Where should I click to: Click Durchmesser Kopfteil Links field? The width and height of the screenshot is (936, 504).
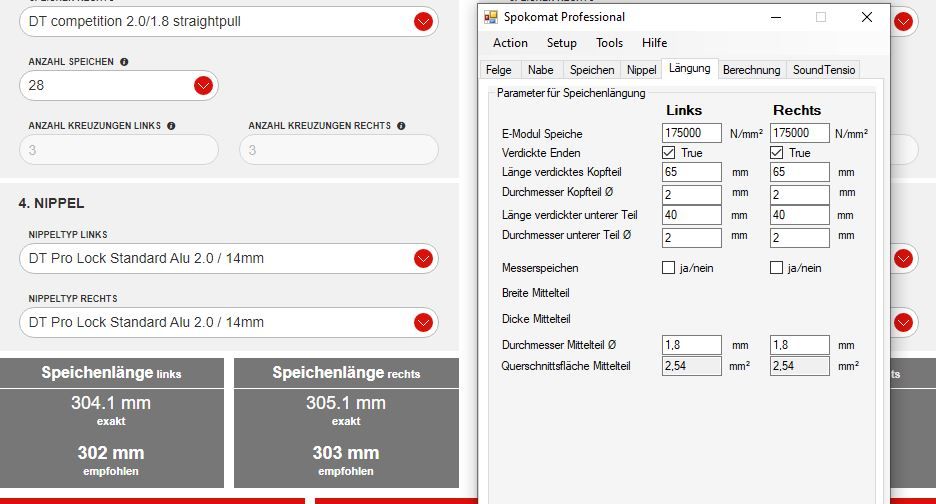pyautogui.click(x=692, y=195)
